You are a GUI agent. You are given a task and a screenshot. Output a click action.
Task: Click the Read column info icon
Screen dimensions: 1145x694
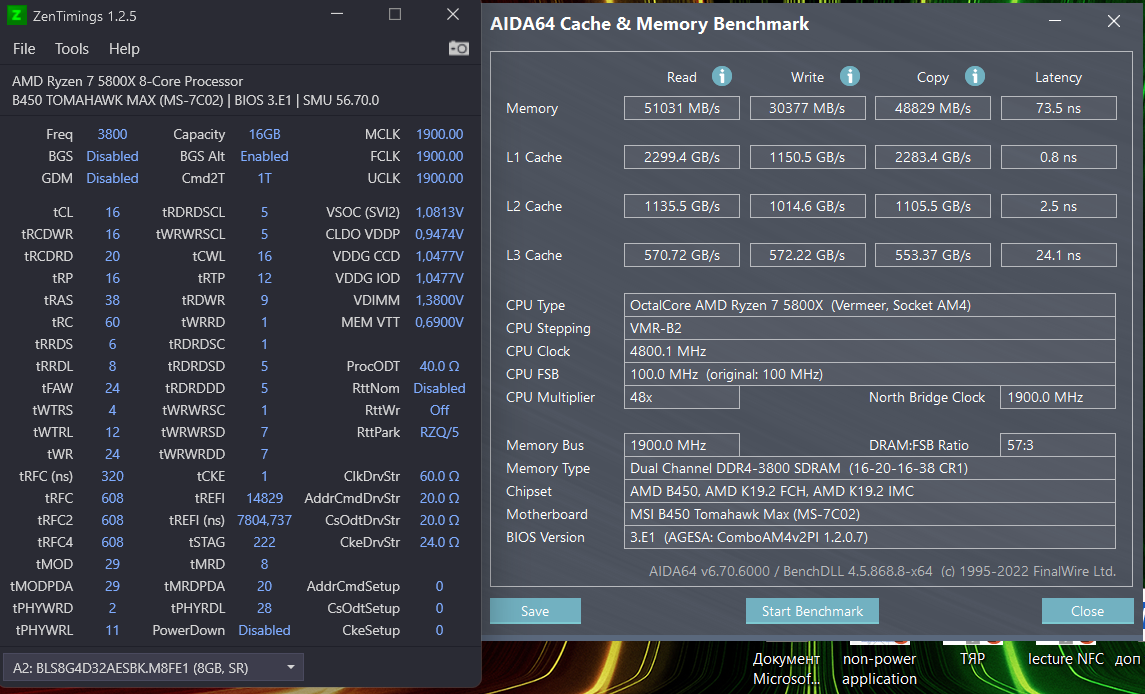721,76
